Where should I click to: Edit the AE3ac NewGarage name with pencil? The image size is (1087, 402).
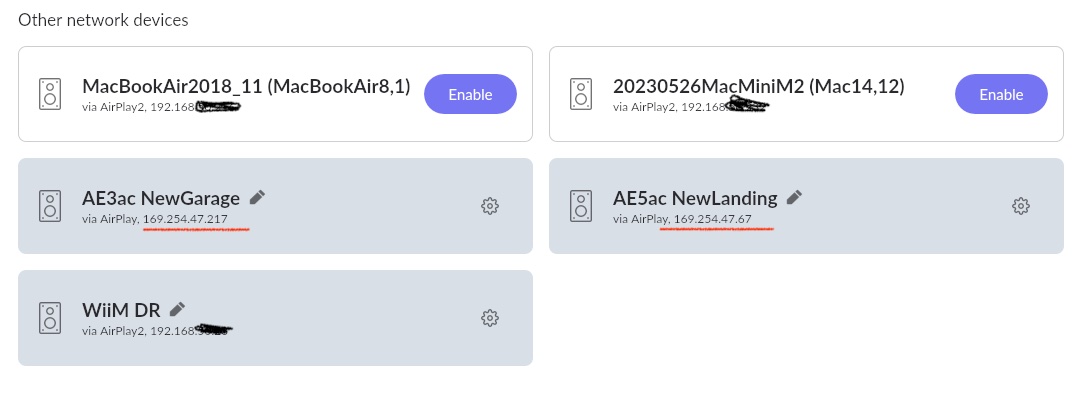257,197
